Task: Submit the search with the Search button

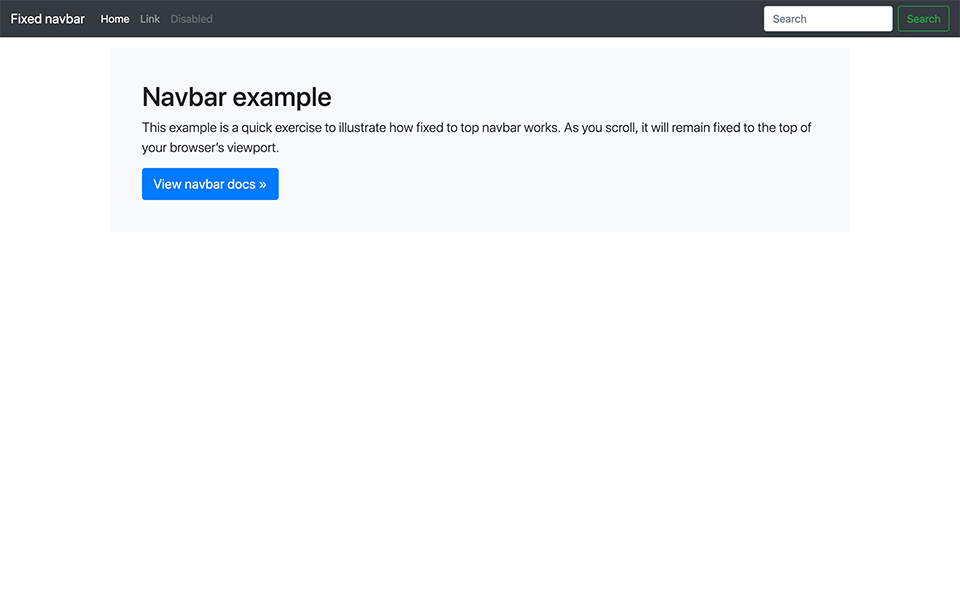Action: click(x=922, y=18)
